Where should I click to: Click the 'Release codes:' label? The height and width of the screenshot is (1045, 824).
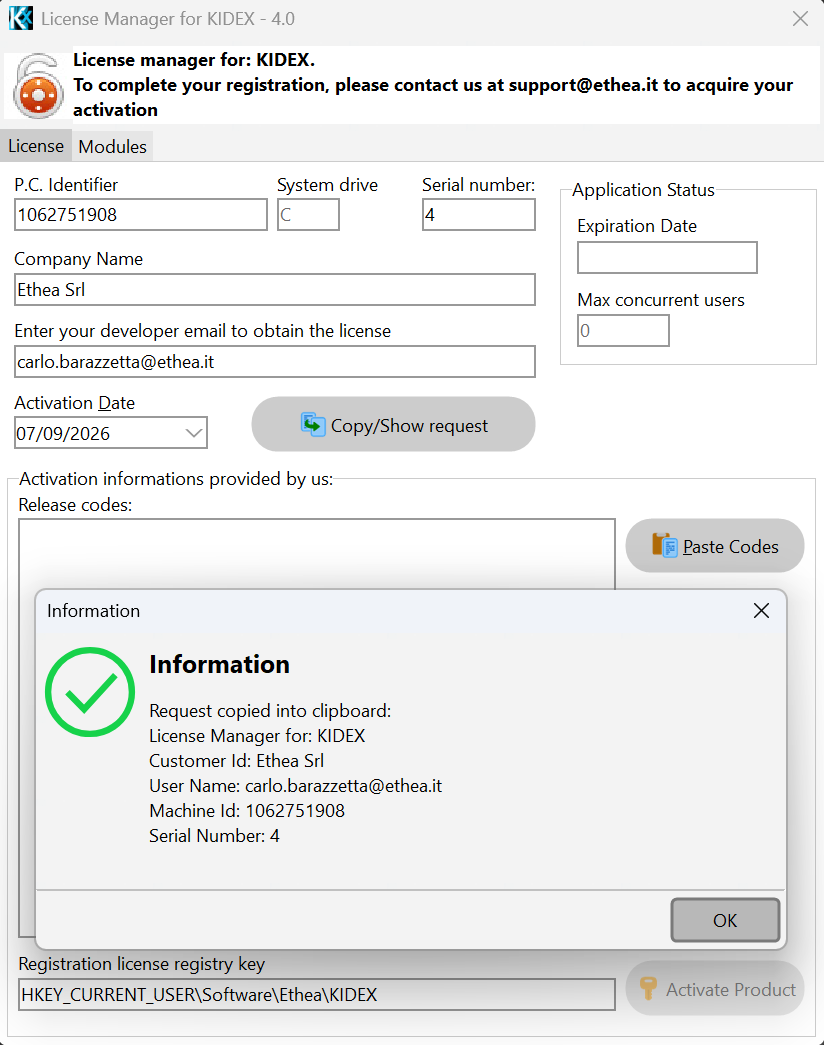point(75,505)
